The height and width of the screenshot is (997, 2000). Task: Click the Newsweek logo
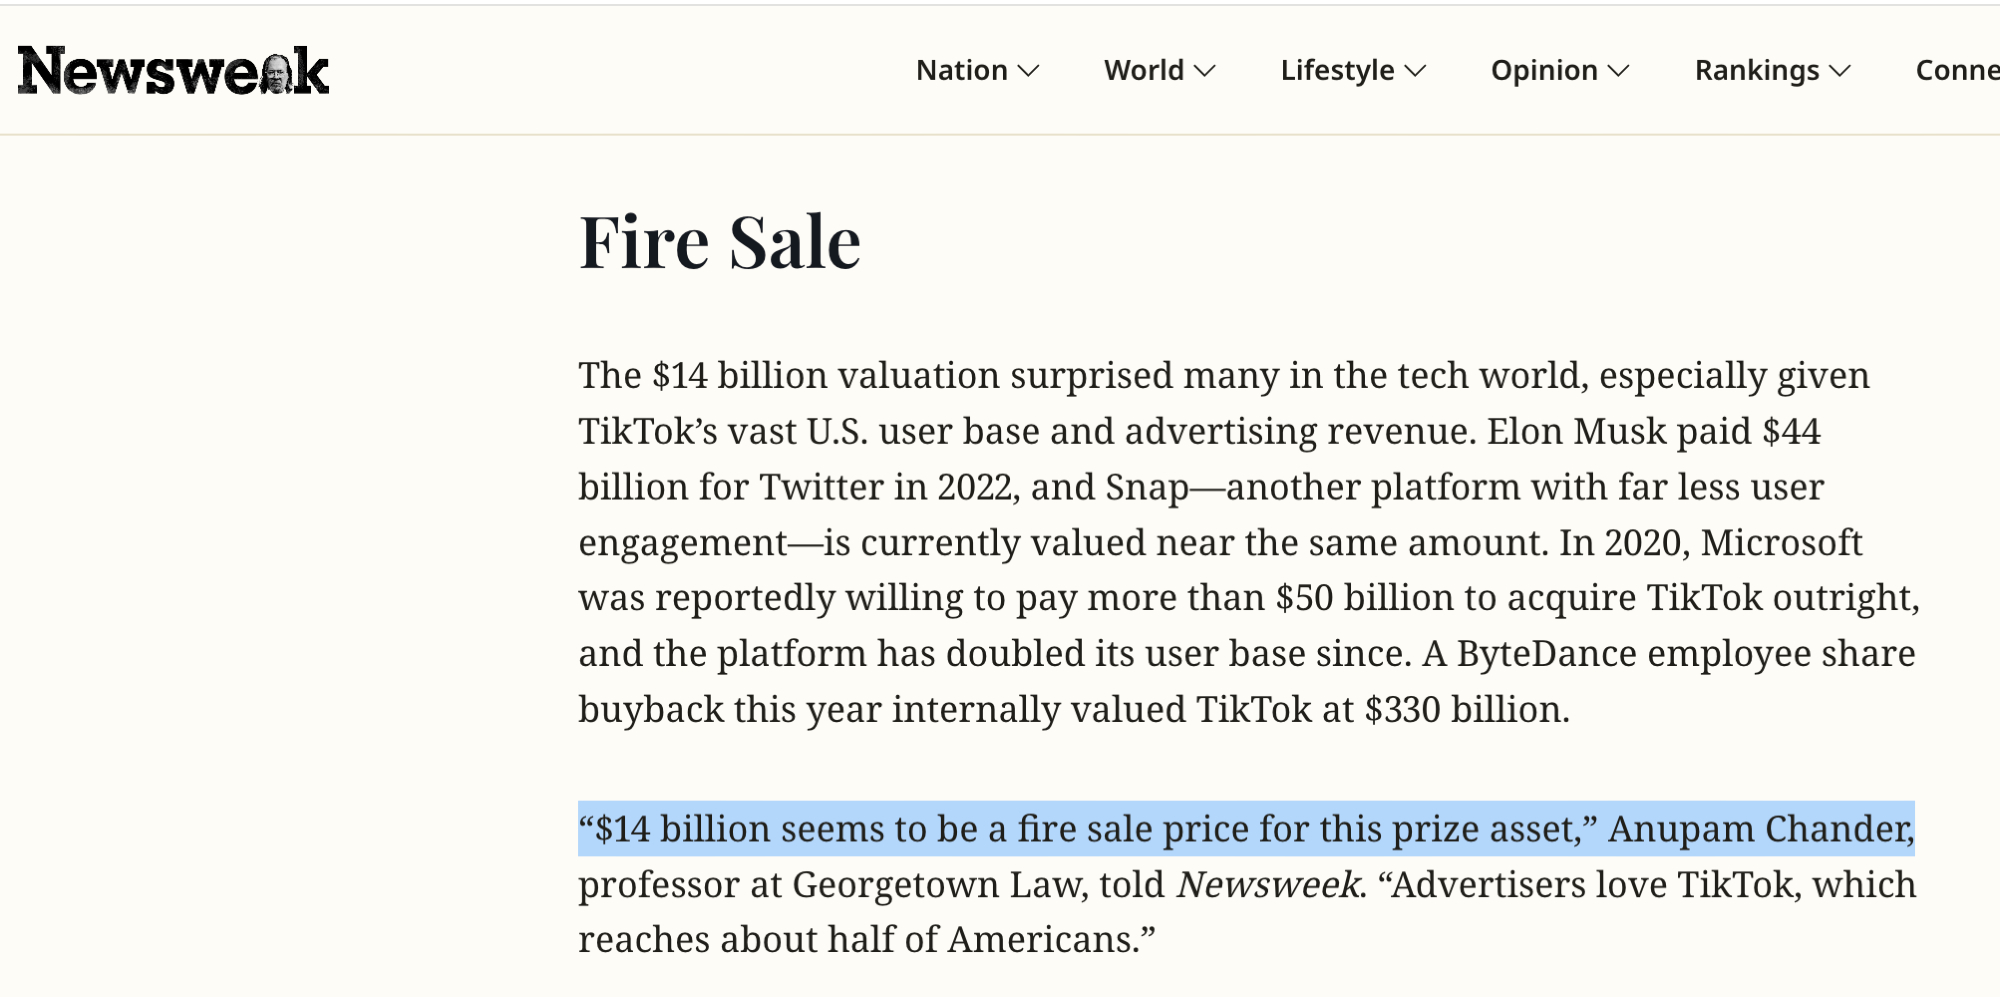173,71
